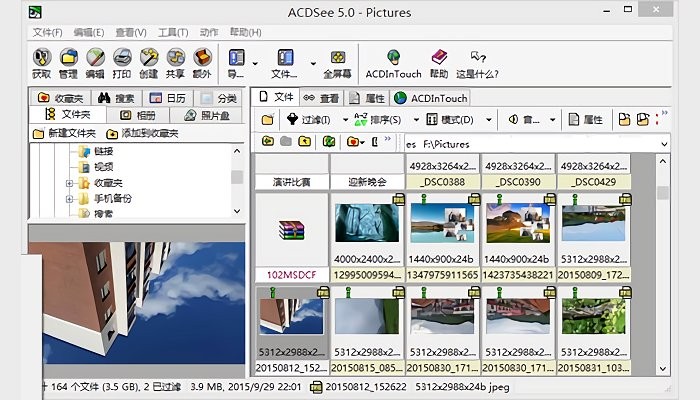Switch to the 相册 album tab
The image size is (700, 400).
pyautogui.click(x=138, y=115)
